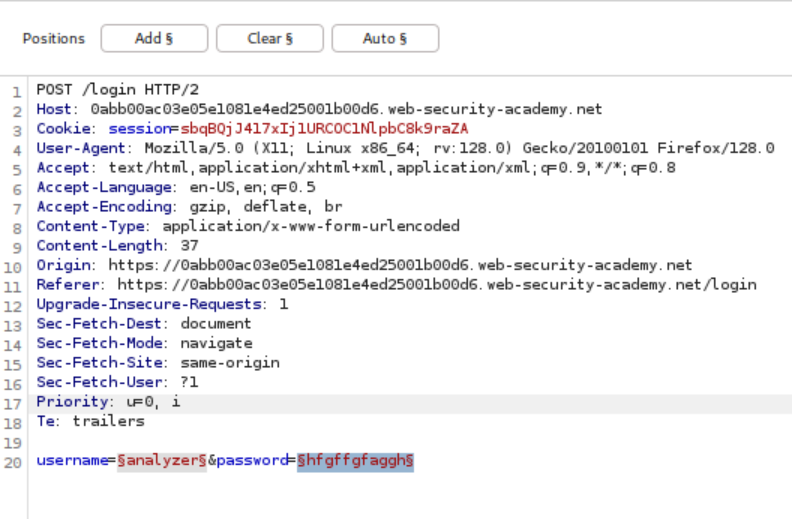Click the Accept-Encoding header line

(x=190, y=207)
